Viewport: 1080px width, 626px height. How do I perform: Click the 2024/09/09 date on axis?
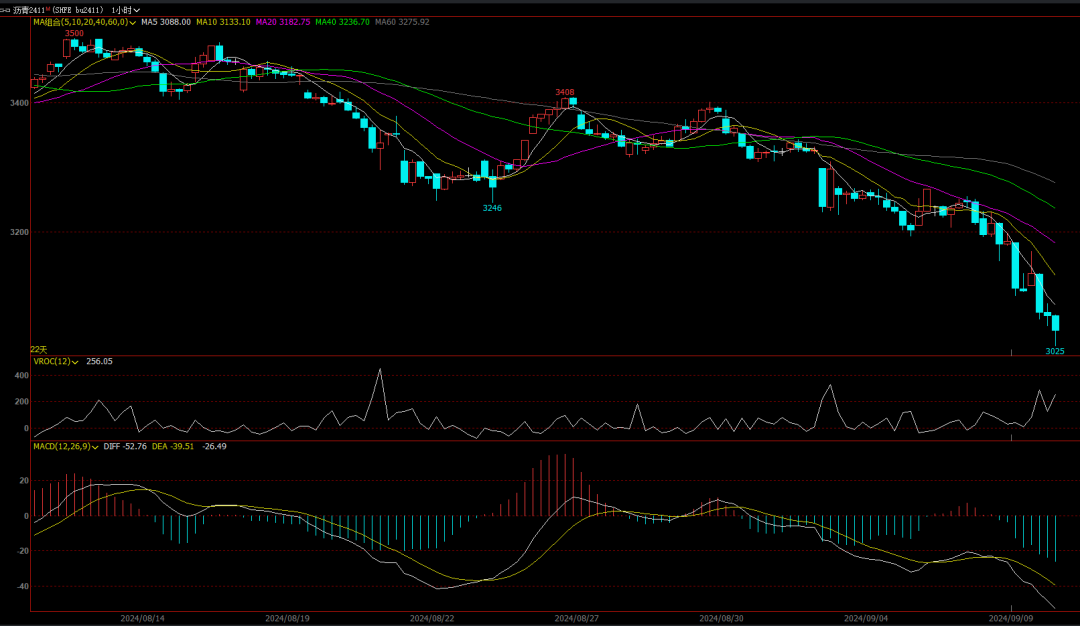(1010, 618)
